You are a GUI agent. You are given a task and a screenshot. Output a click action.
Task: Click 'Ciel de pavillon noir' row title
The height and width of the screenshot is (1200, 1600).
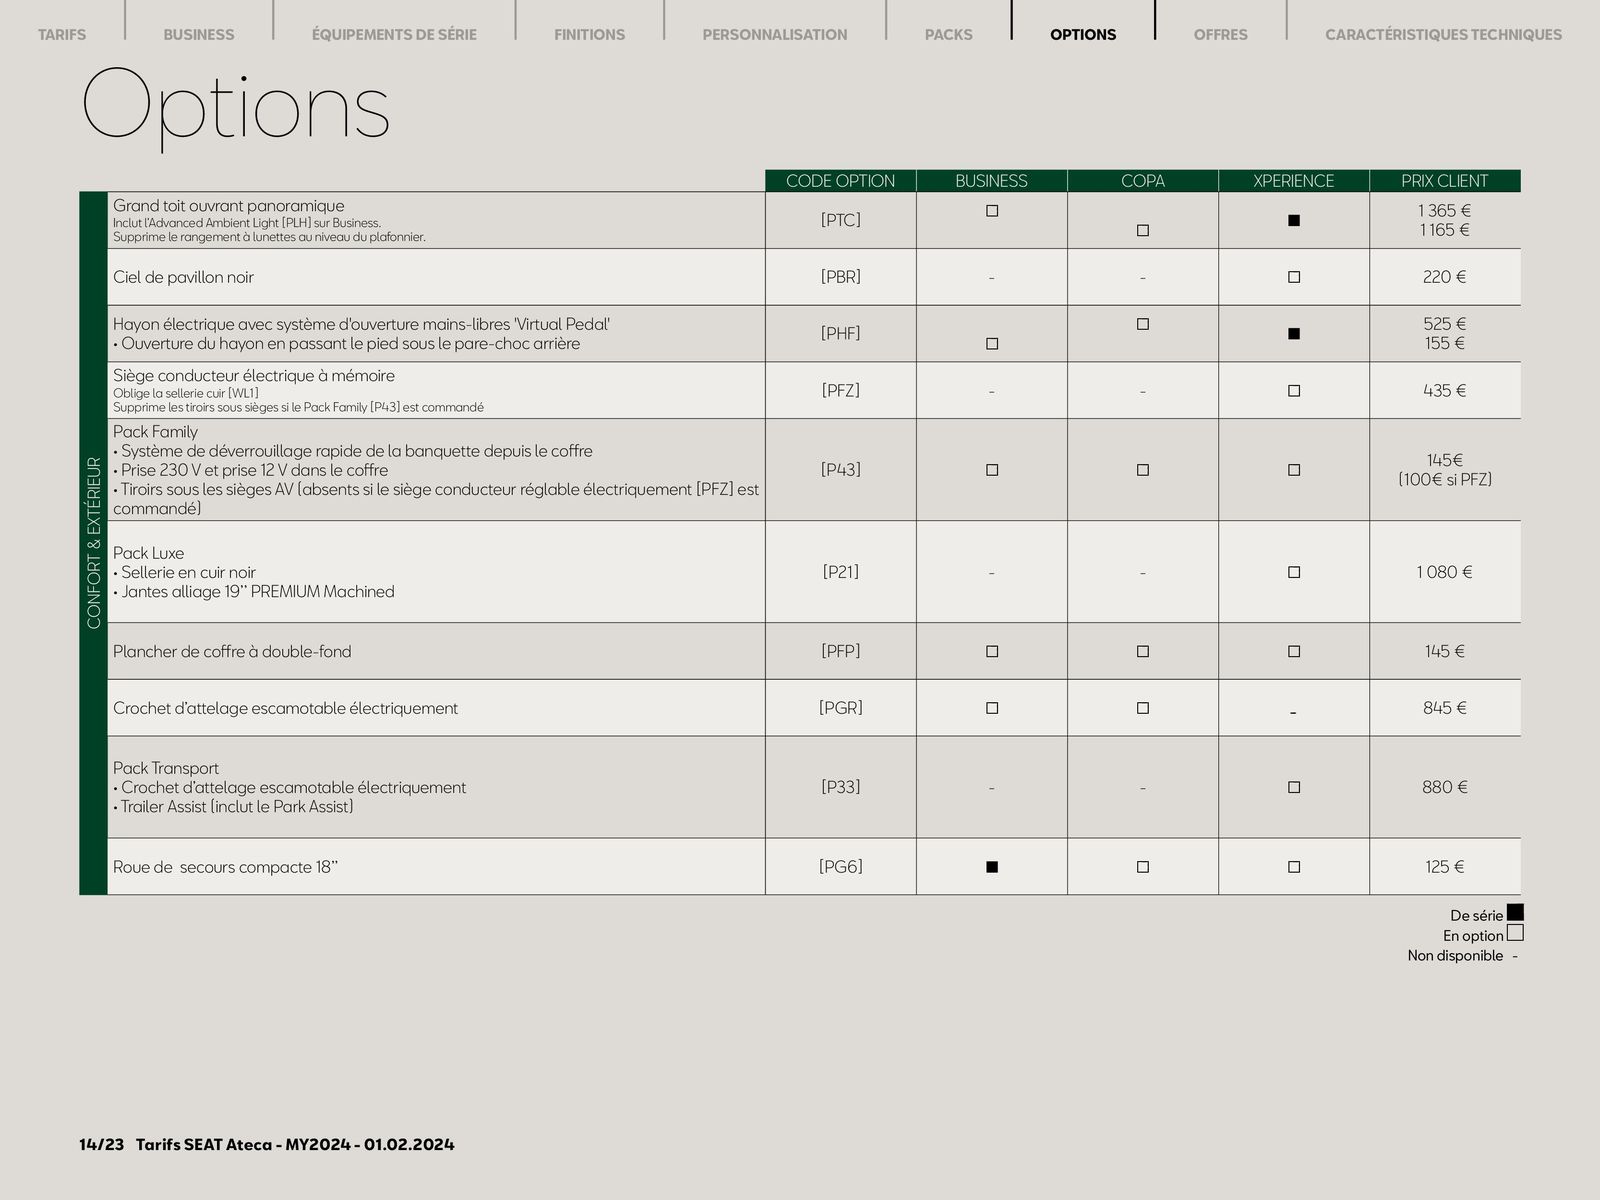tap(183, 277)
